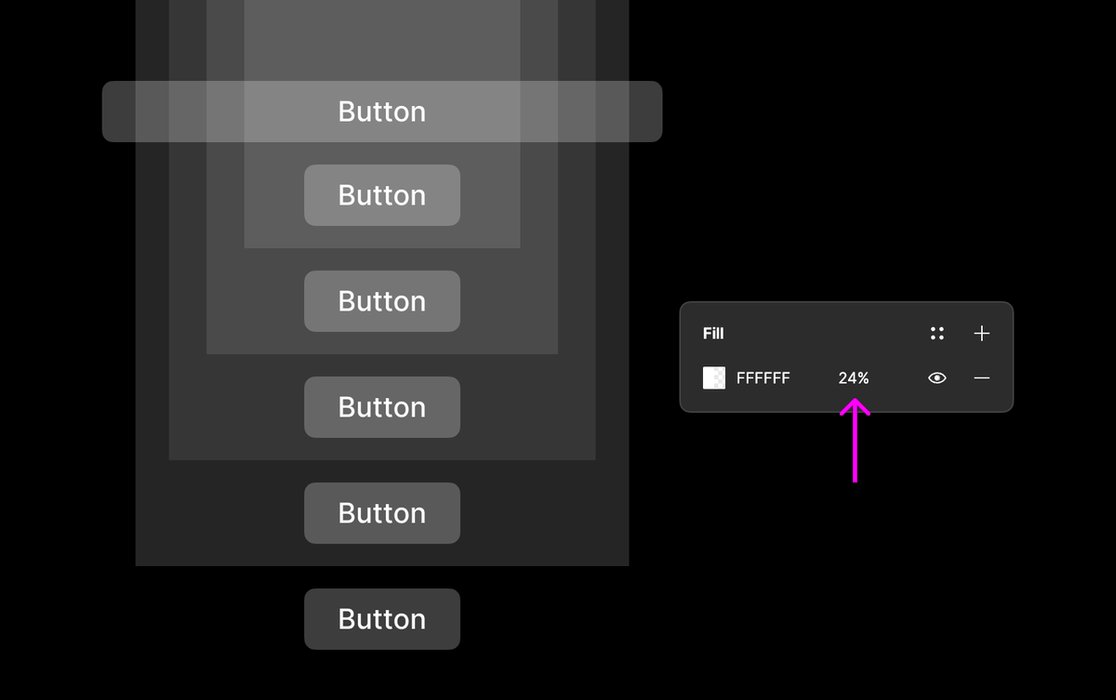Screen dimensions: 1116x700
Task: Click the 24% opacity value
Action: 854,378
